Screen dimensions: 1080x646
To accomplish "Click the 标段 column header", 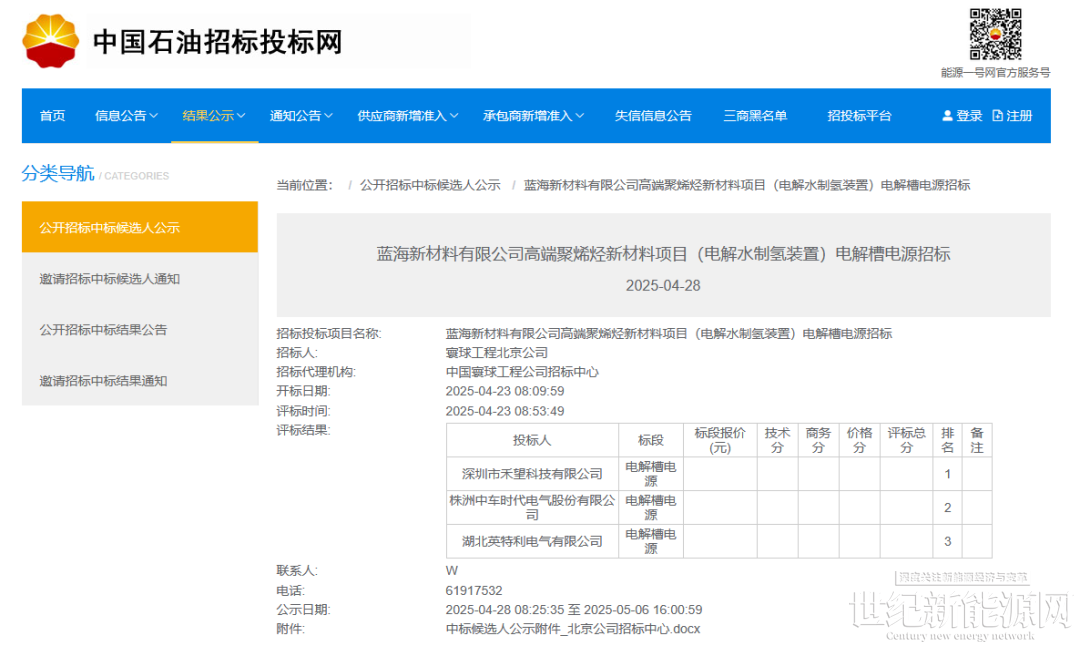I will tap(651, 440).
